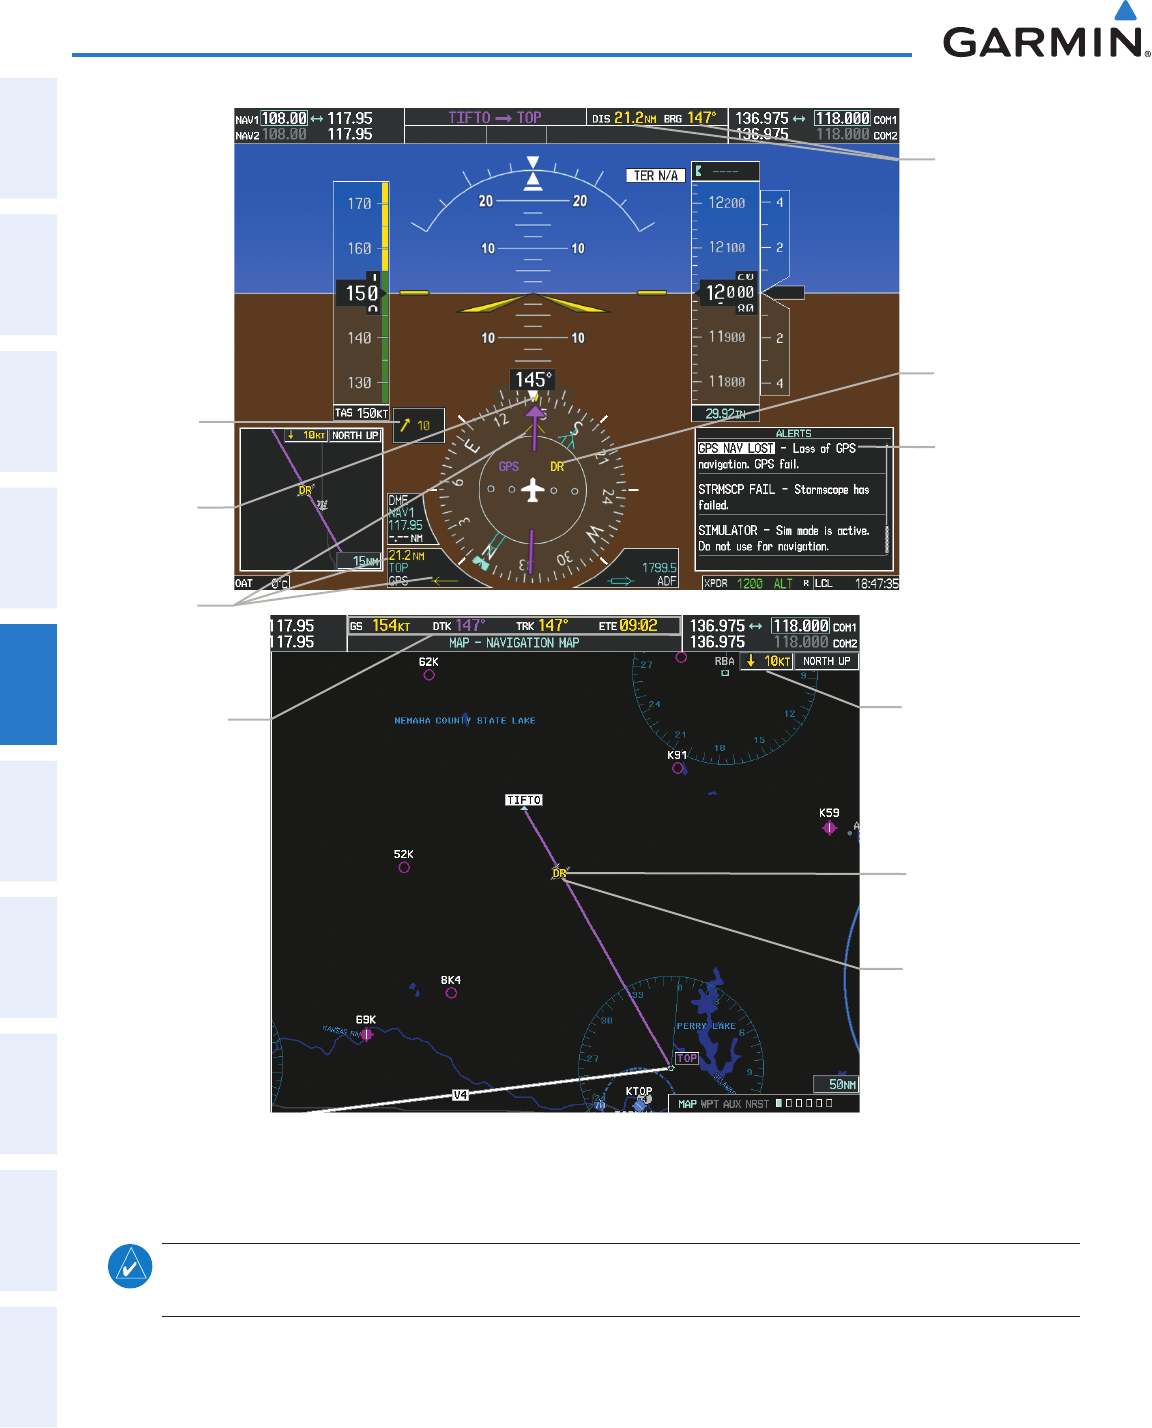
Task: Click the DTK 147° field on the MFD
Action: click(459, 626)
